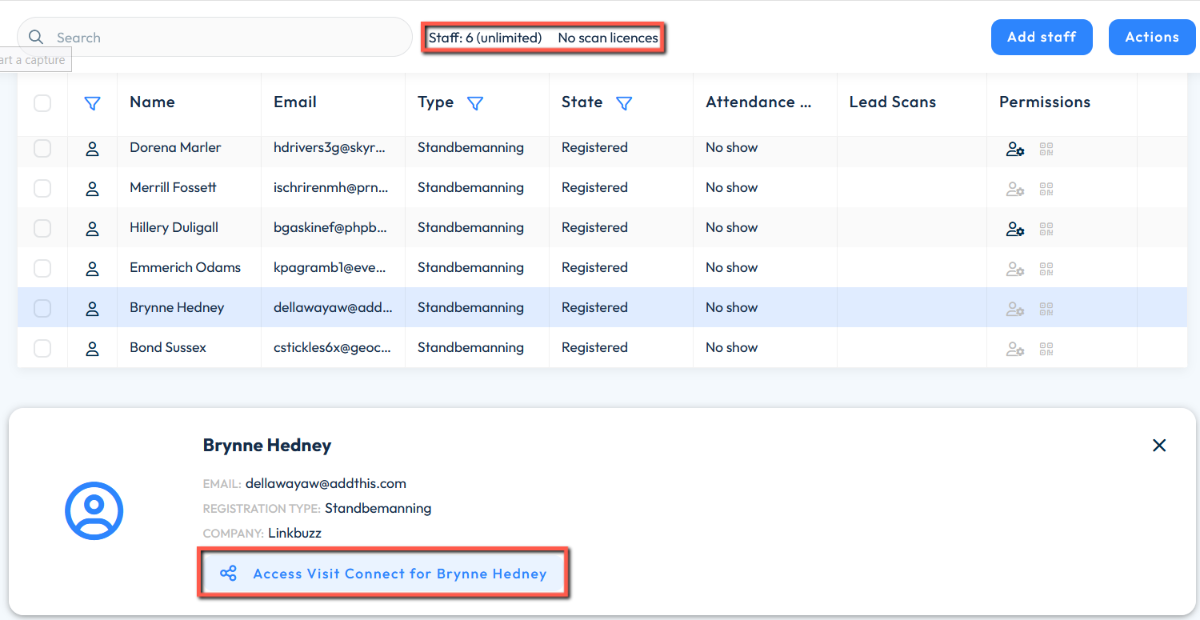
Task: Click Registered state in Bond Sussex row
Action: (594, 348)
